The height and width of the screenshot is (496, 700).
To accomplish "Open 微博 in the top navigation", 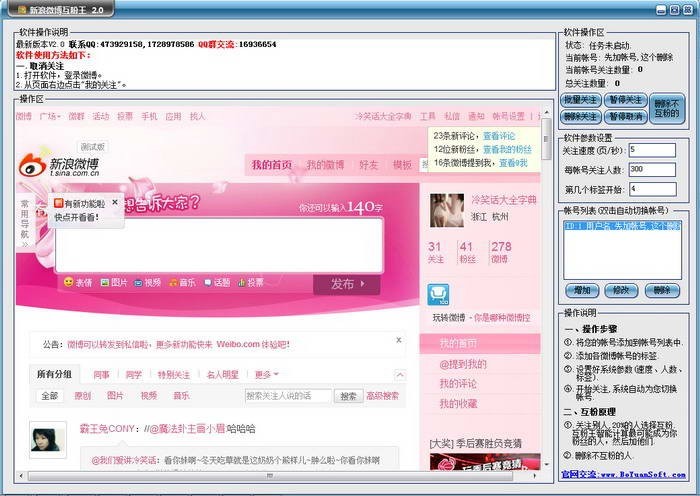I will click(24, 117).
